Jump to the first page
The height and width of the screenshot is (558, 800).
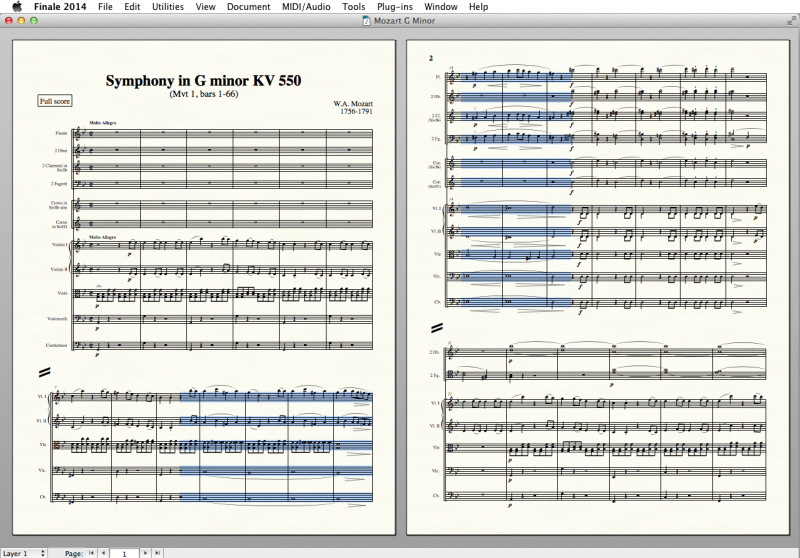(91, 553)
